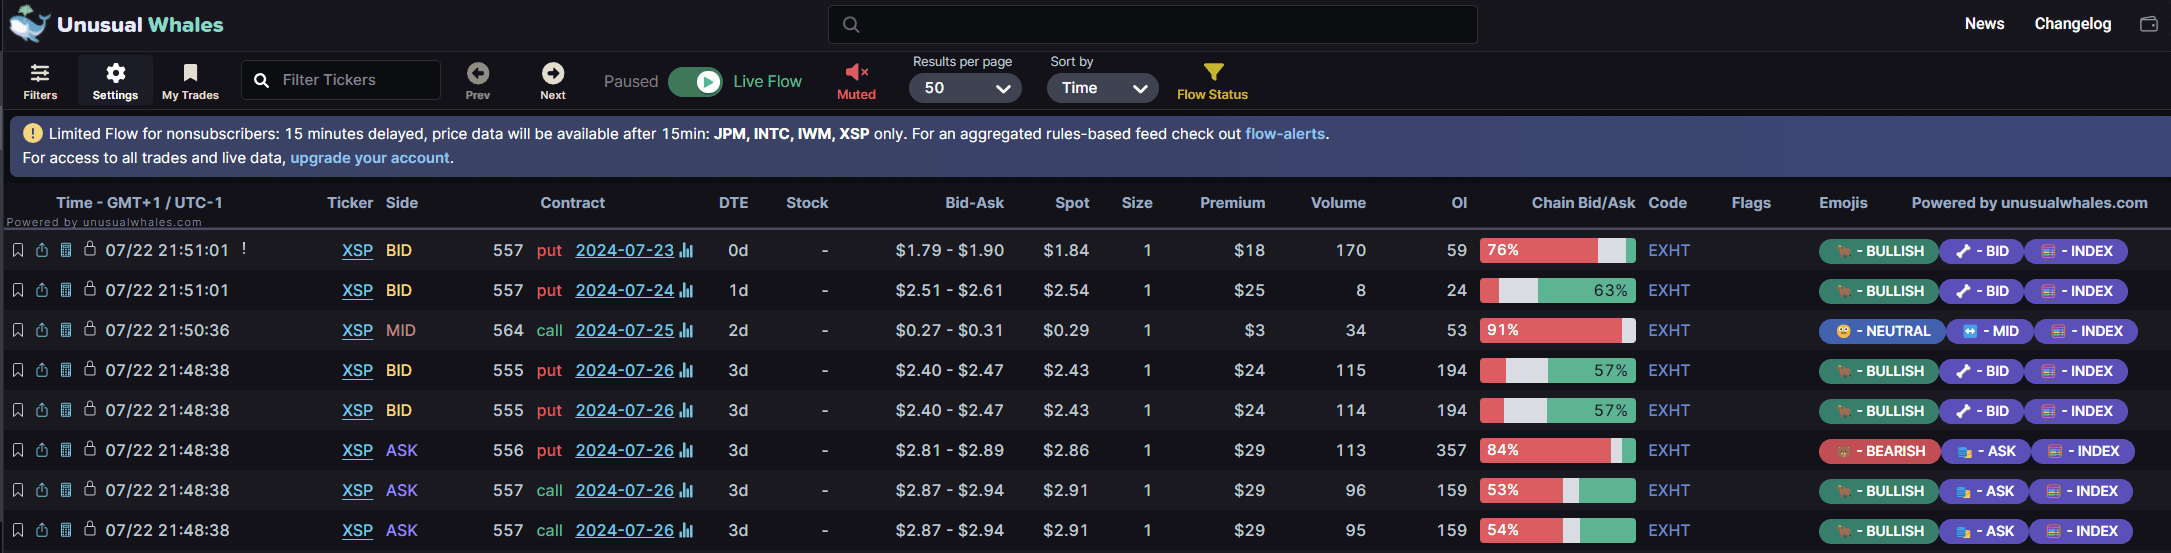
Task: Bookmark the 2024-07-23 put trade row
Action: (x=18, y=250)
